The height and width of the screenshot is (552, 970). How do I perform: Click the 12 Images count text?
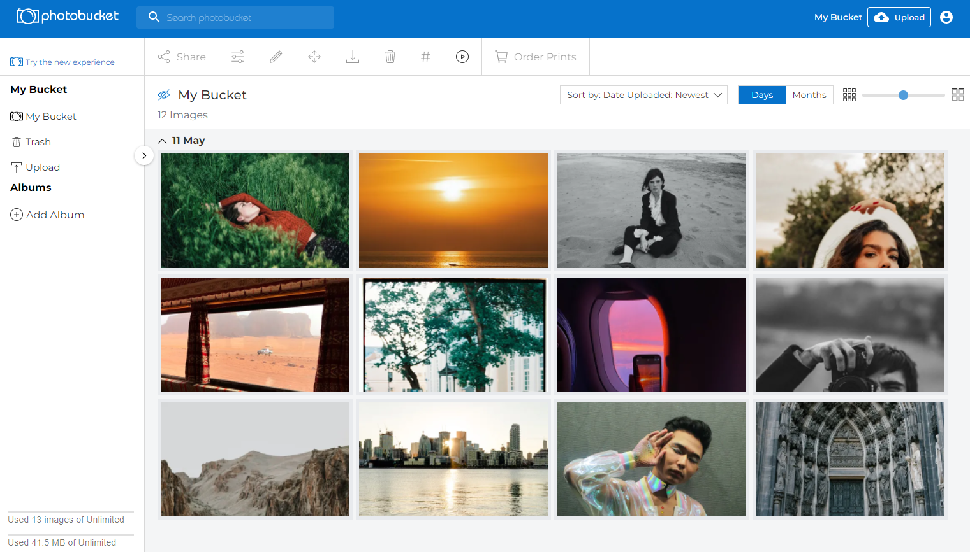182,114
